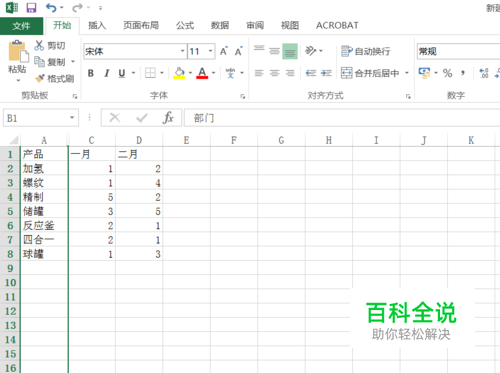Click the 文 phonetic guide icon

pos(230,73)
